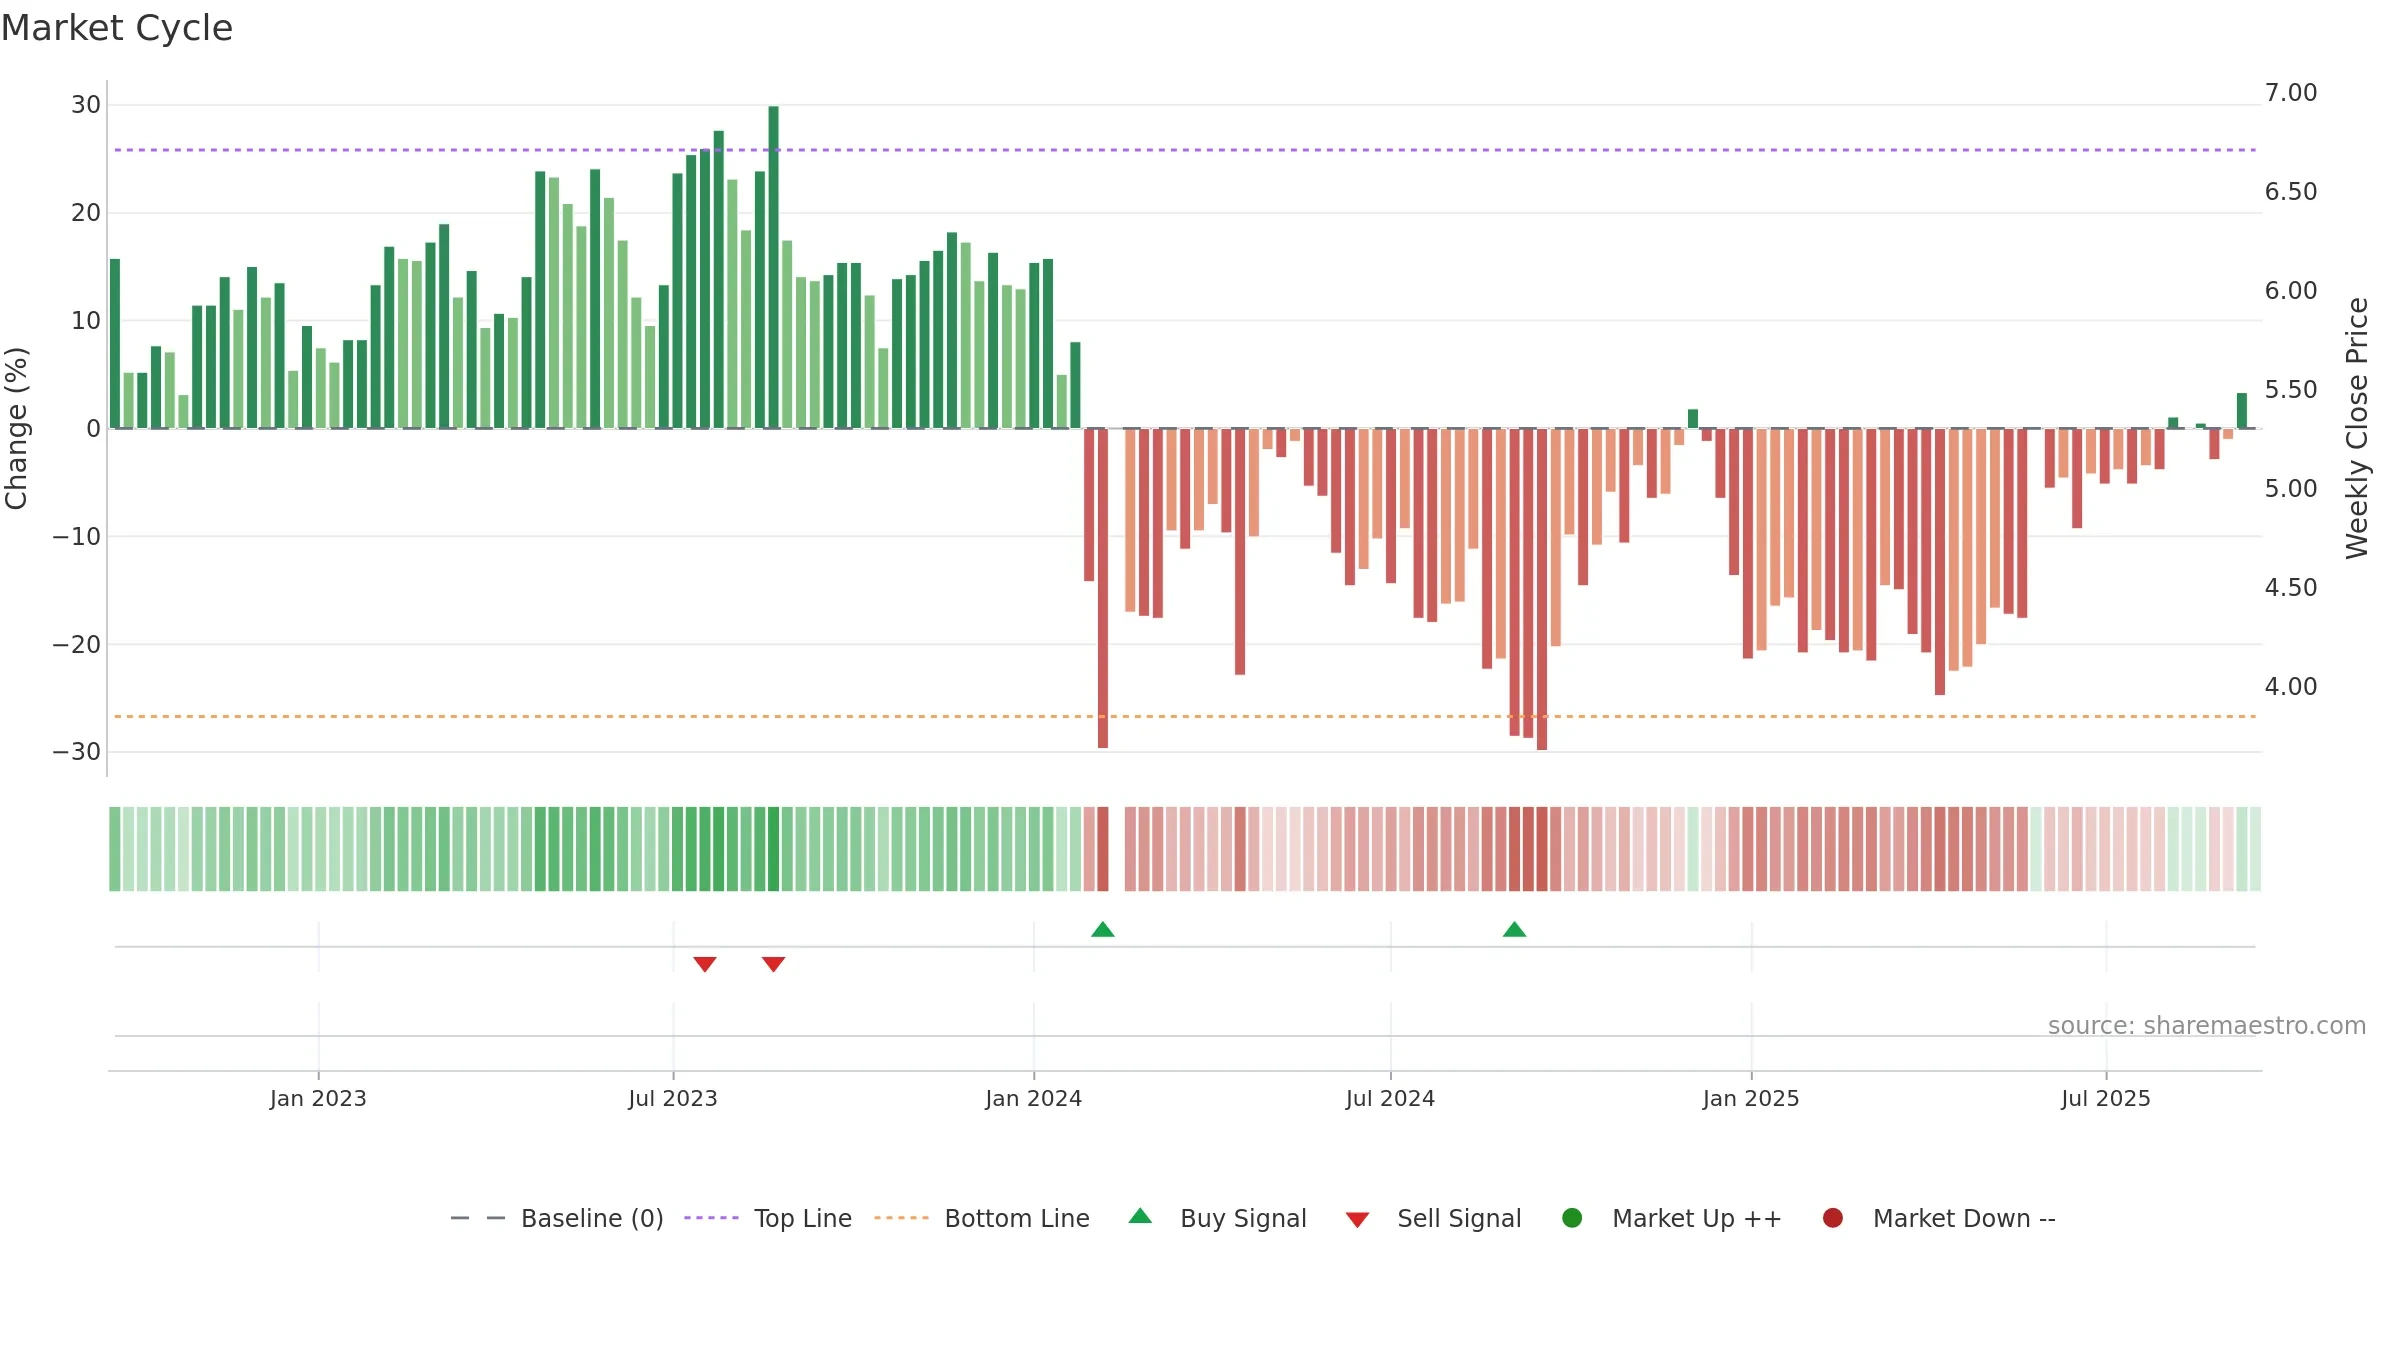Click the 7.00 price axis label
The height and width of the screenshot is (1350, 2400).
point(2291,93)
